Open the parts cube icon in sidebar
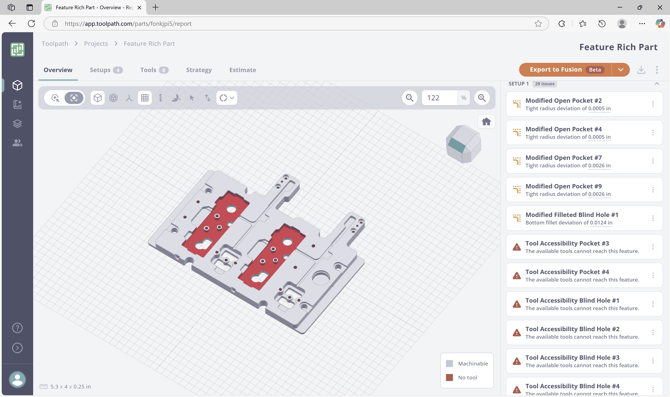670x397 pixels. 18,85
